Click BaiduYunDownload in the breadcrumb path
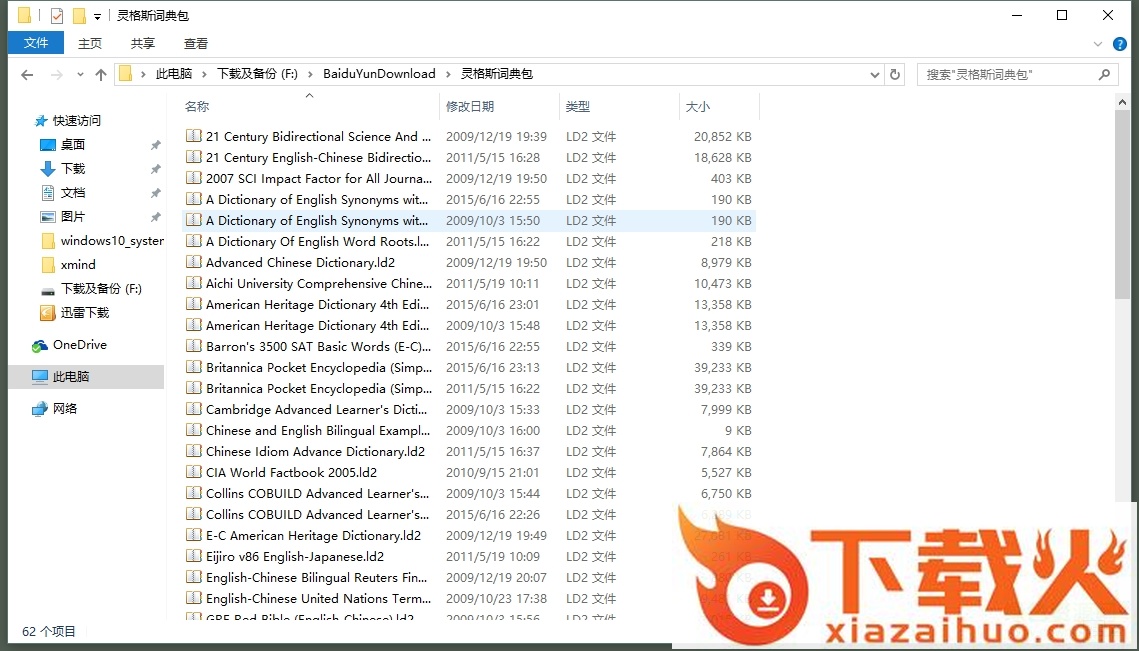This screenshot has width=1139, height=651. pos(379,74)
